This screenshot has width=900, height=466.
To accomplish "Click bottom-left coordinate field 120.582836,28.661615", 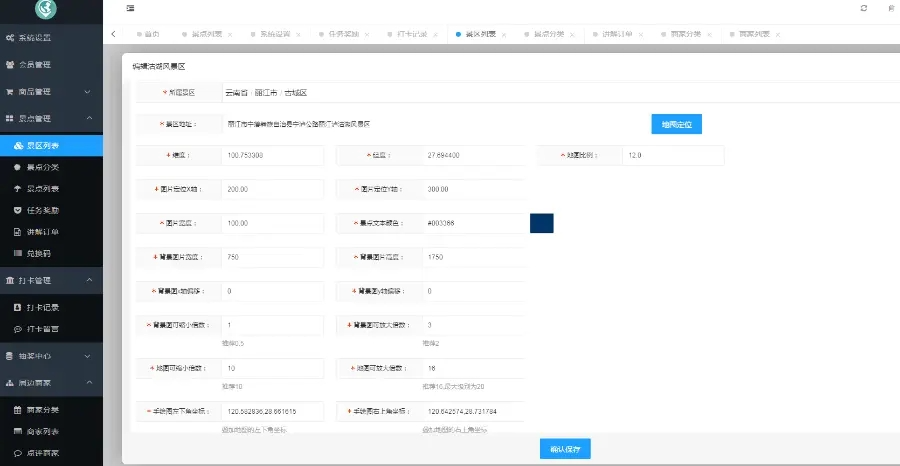I will (273, 411).
